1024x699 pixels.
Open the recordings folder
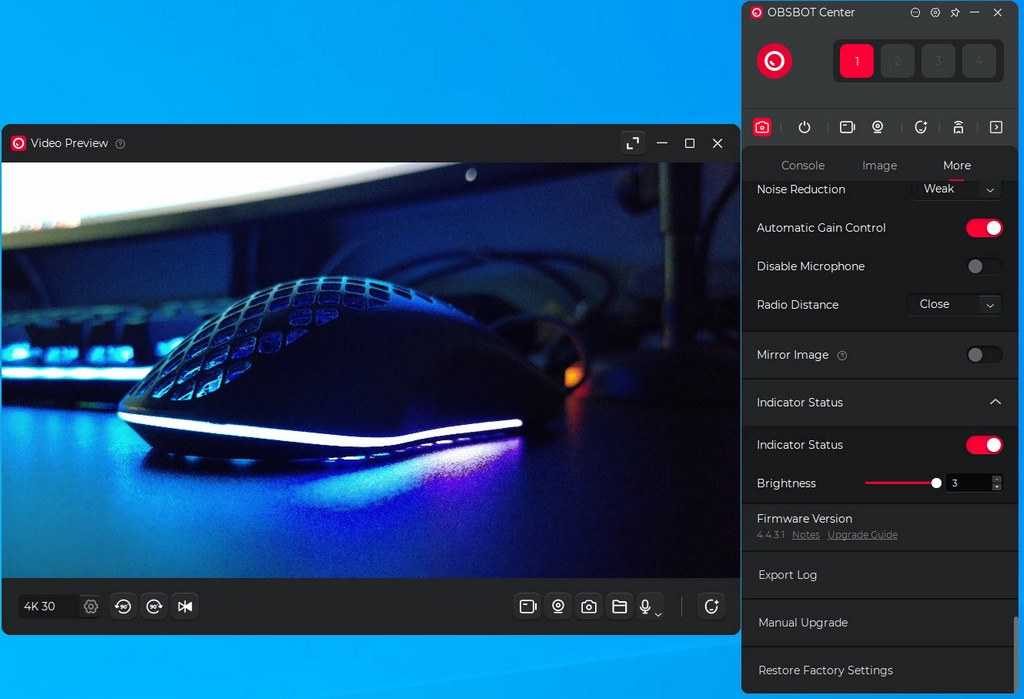[619, 606]
